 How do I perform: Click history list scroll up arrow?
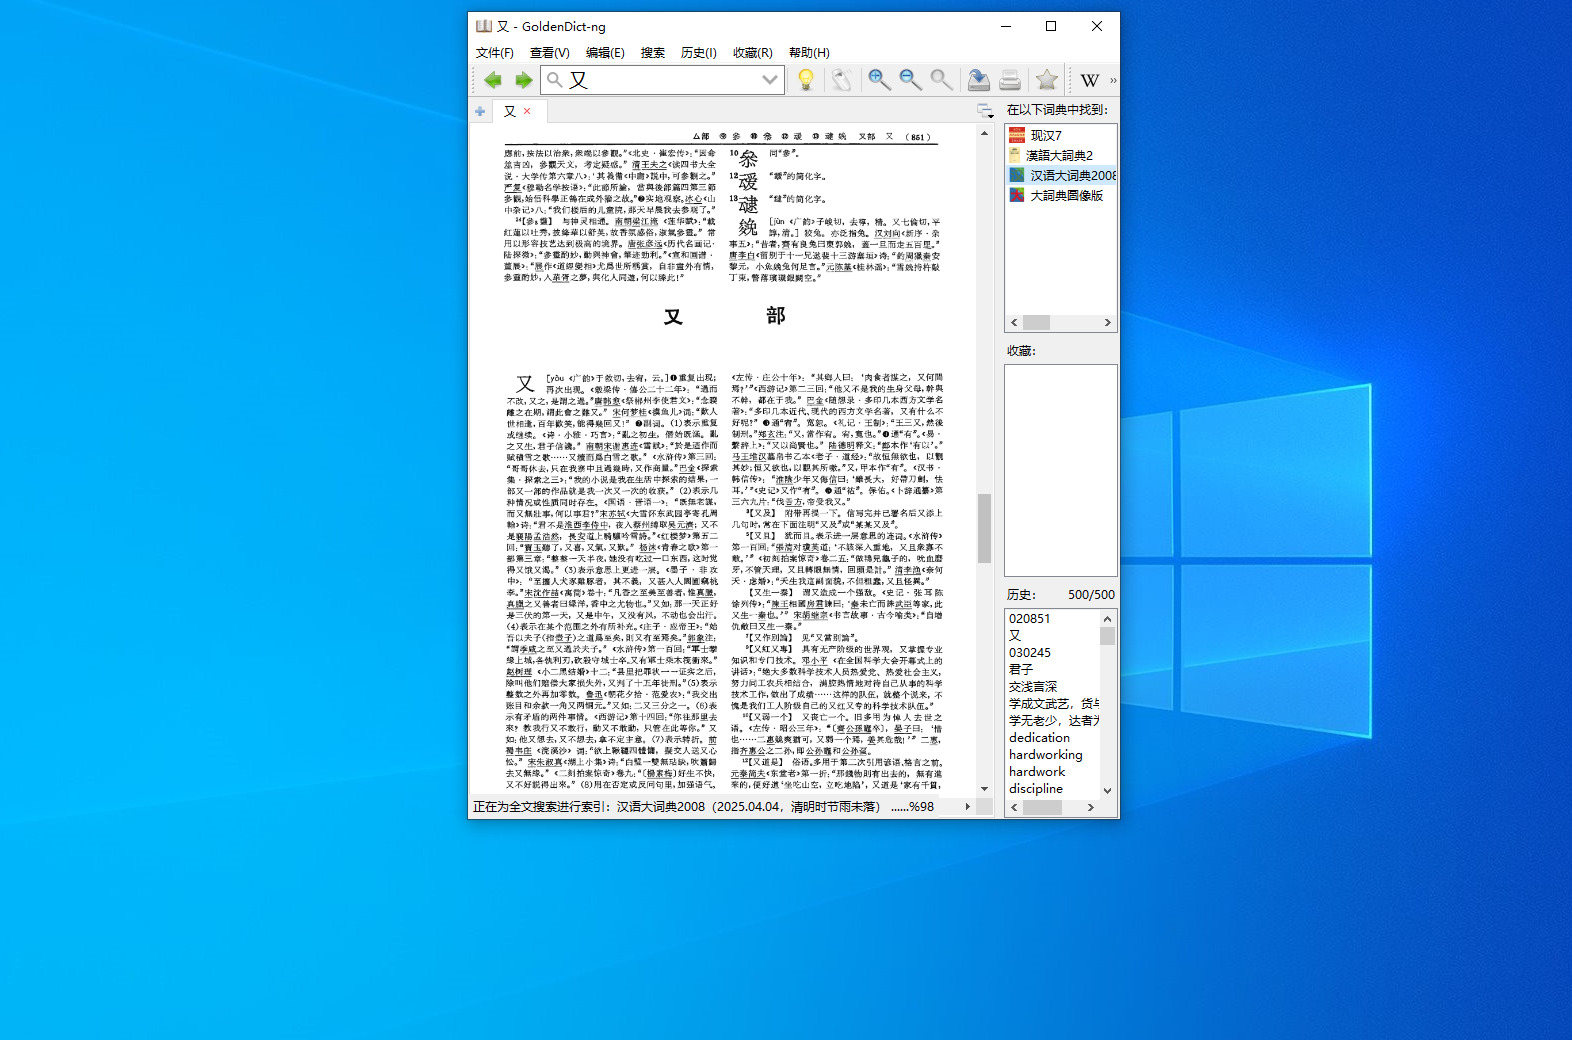point(1107,618)
